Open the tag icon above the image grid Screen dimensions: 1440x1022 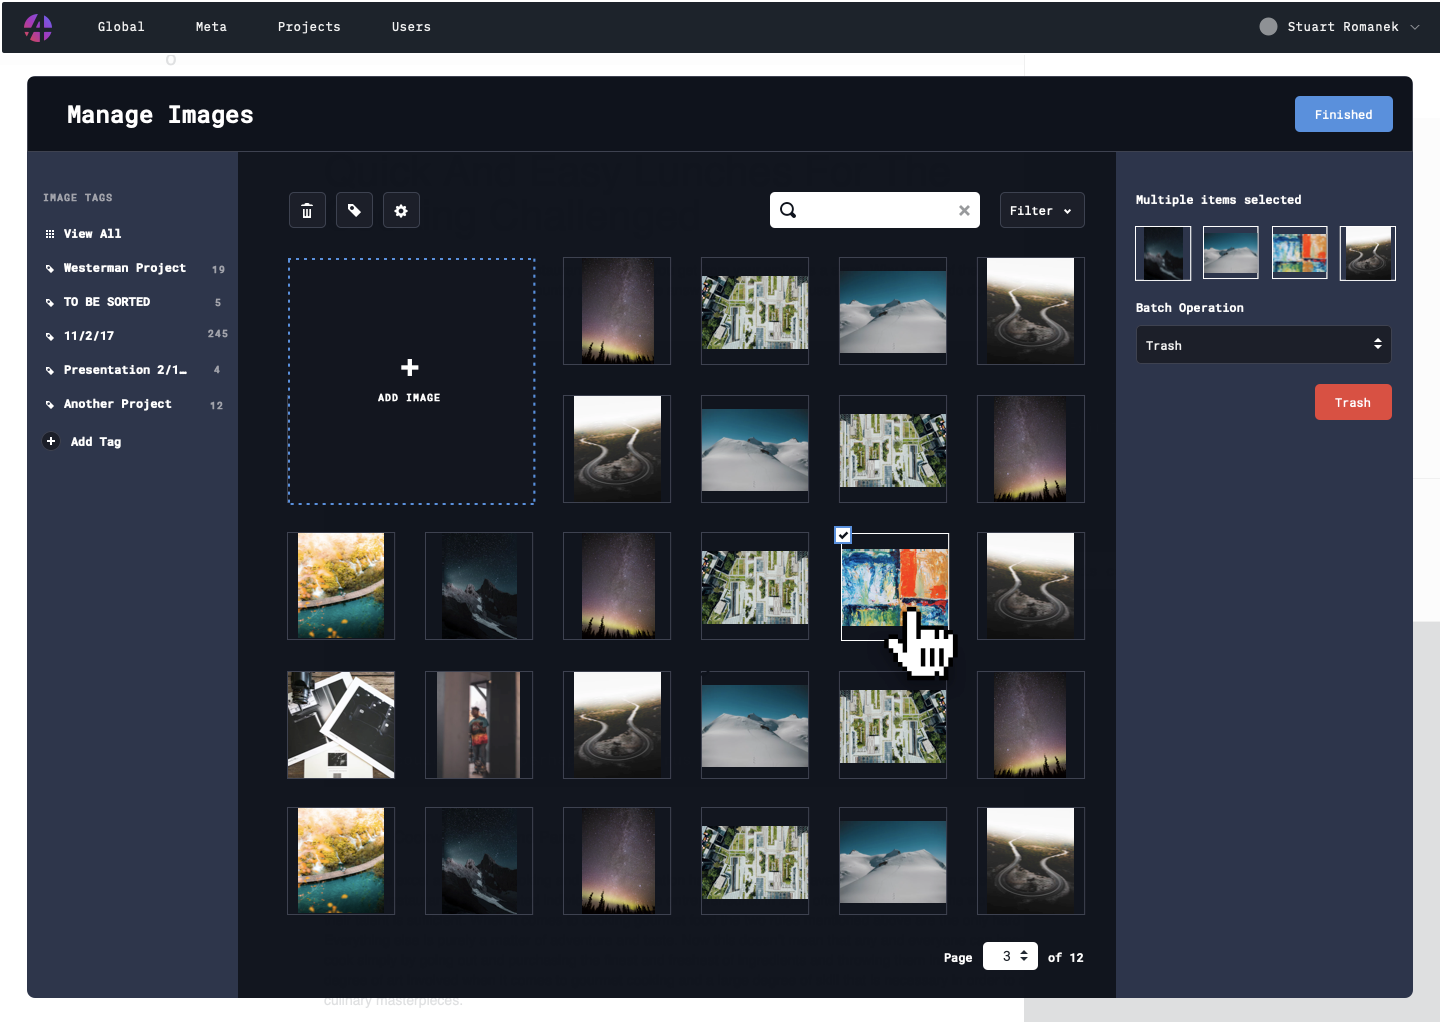pyautogui.click(x=354, y=210)
